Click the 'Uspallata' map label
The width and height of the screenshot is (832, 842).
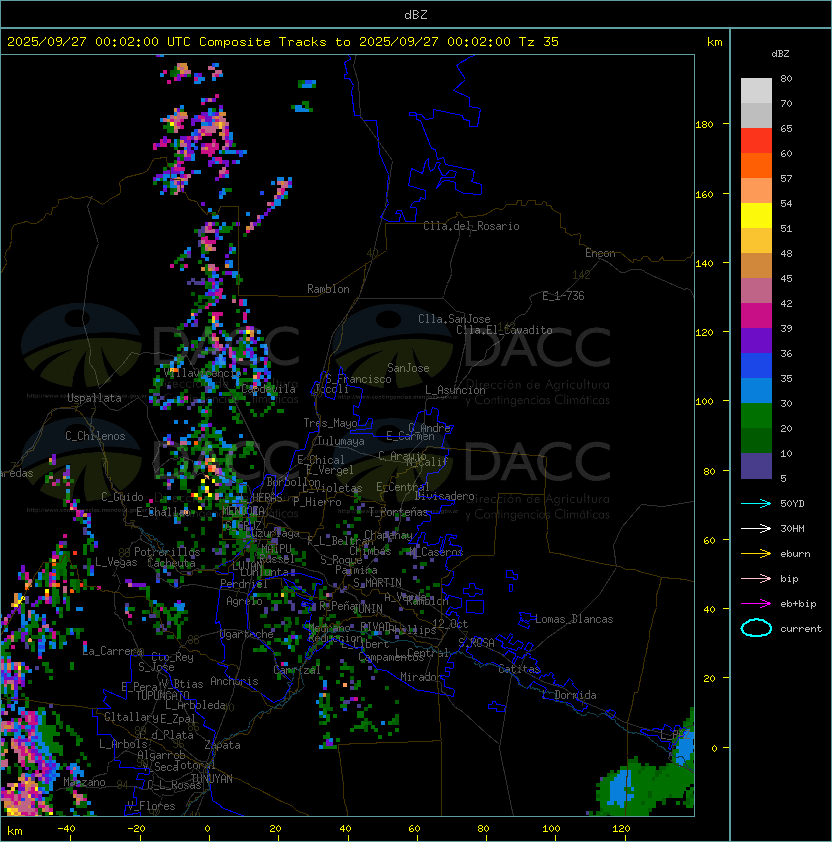tap(94, 398)
